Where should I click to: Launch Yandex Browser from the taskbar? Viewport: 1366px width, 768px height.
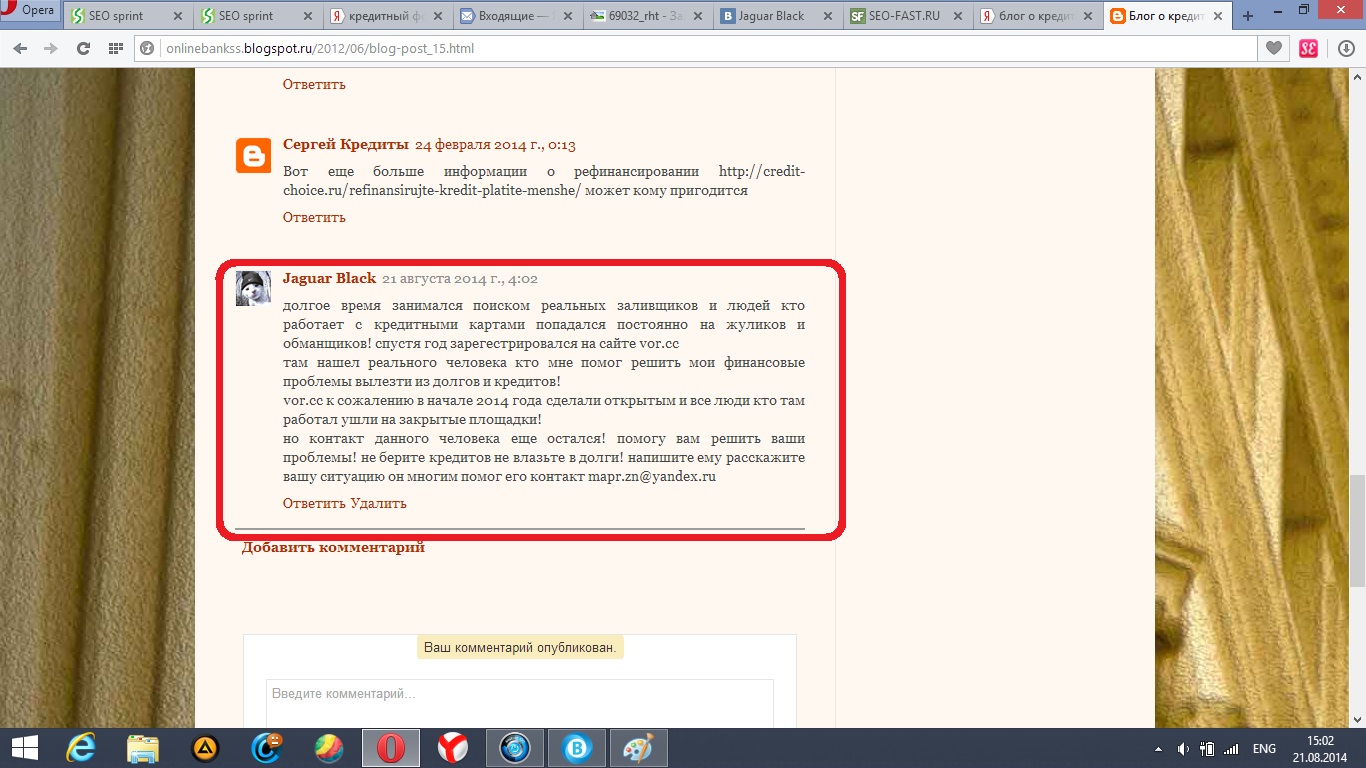(453, 748)
